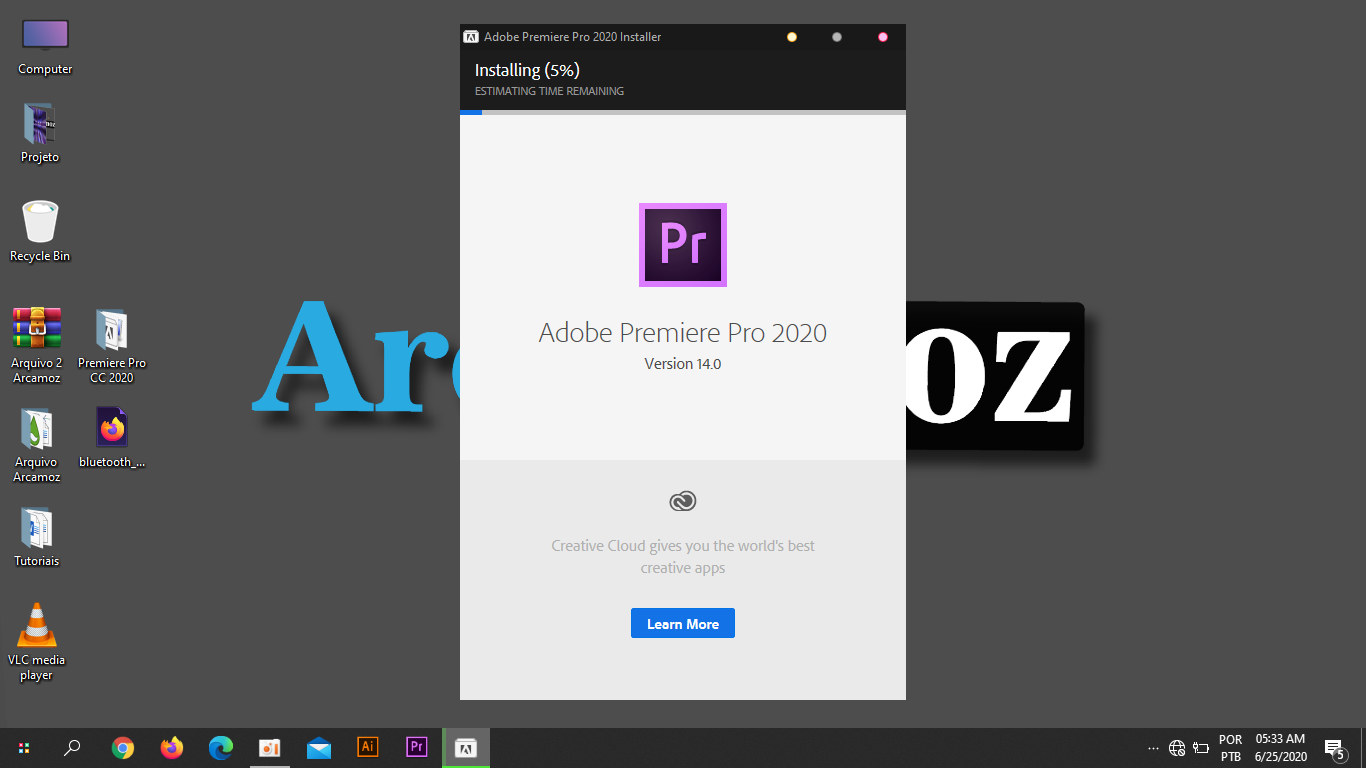Open the Mail app from taskbar
1366x768 pixels.
(319, 748)
